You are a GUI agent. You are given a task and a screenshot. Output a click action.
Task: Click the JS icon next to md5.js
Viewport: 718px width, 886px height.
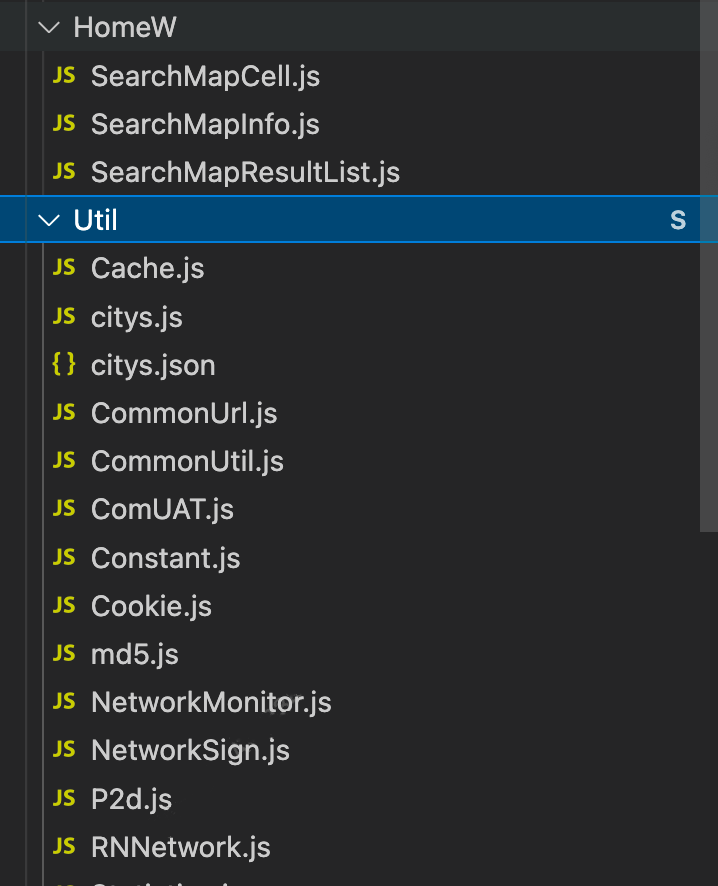(x=64, y=653)
